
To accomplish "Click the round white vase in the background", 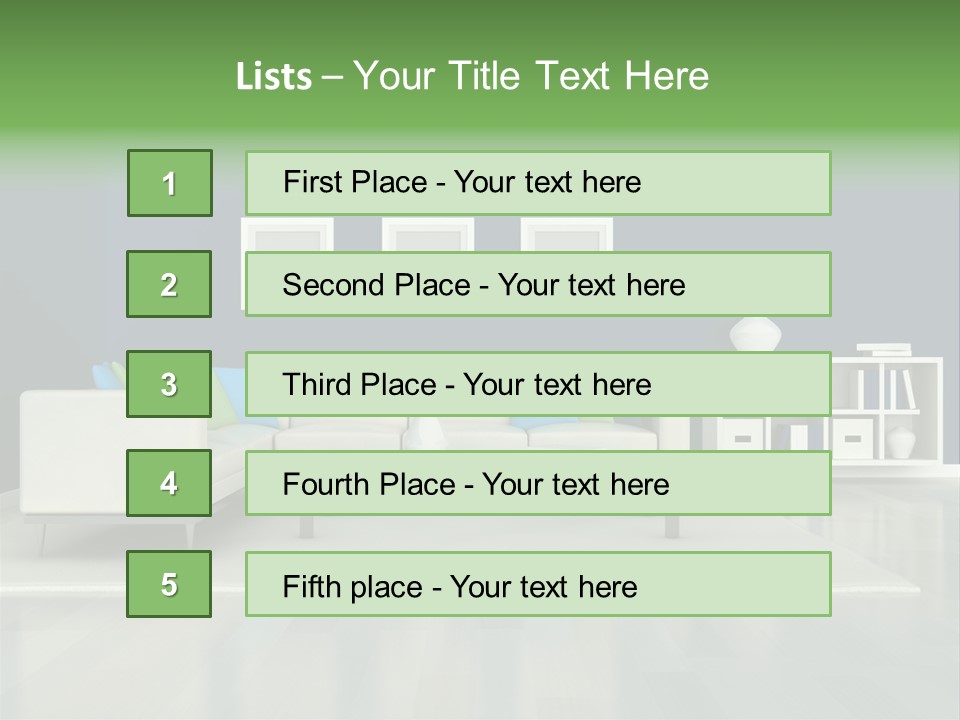I will (755, 334).
